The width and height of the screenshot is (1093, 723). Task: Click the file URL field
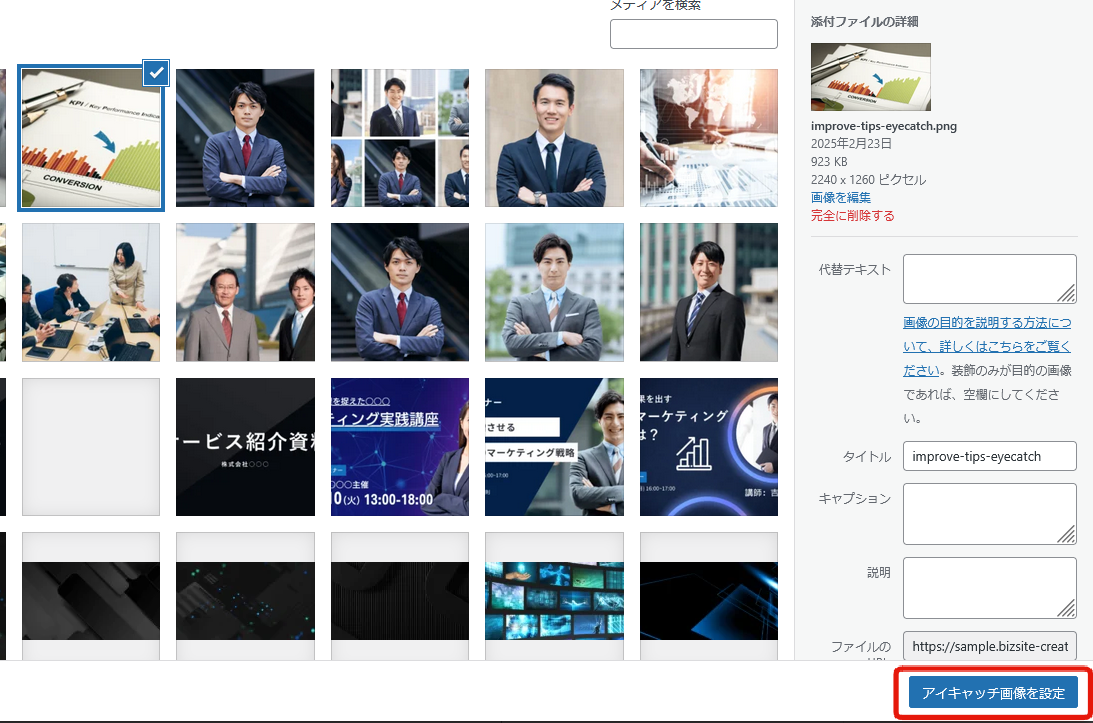(990, 646)
